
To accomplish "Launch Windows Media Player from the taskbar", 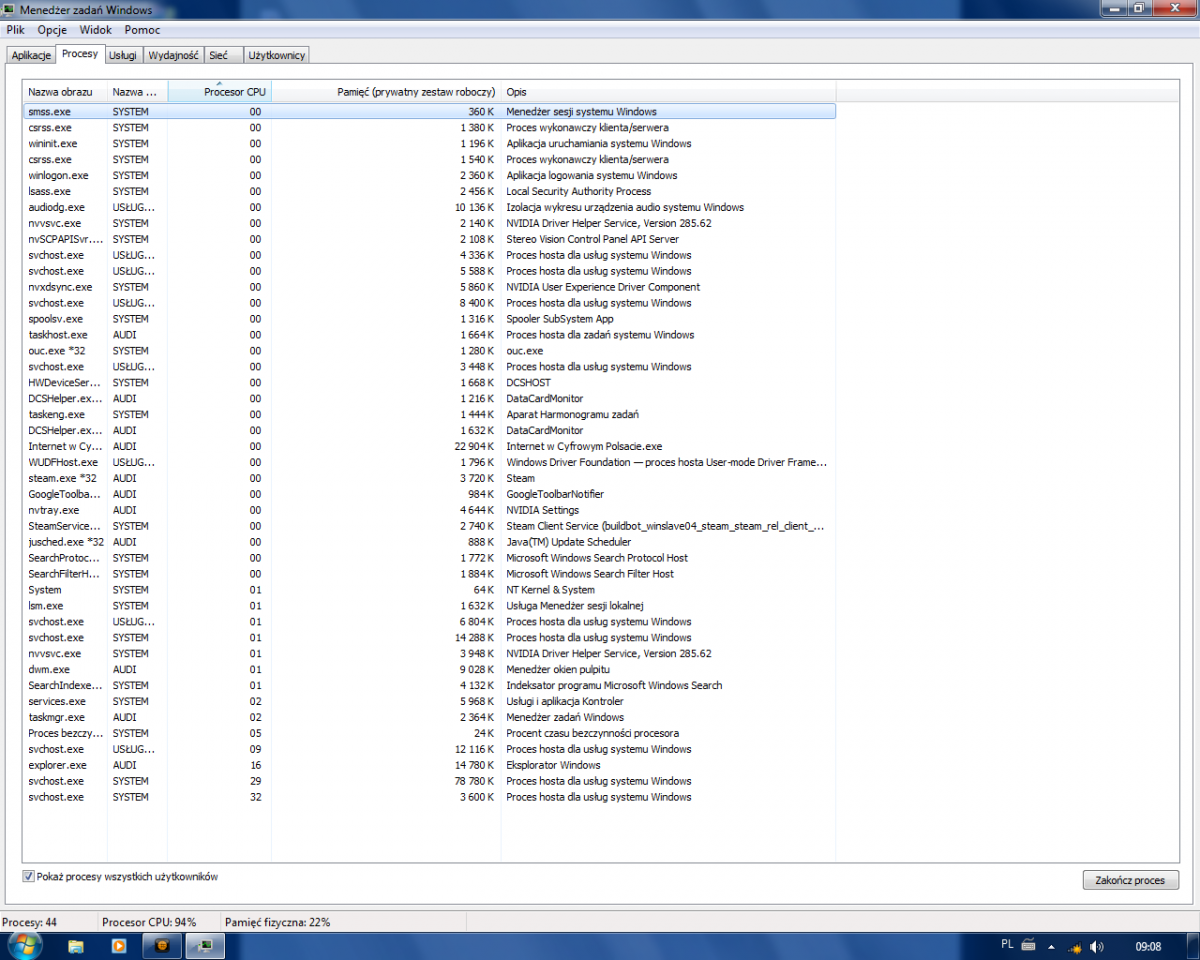I will click(119, 946).
